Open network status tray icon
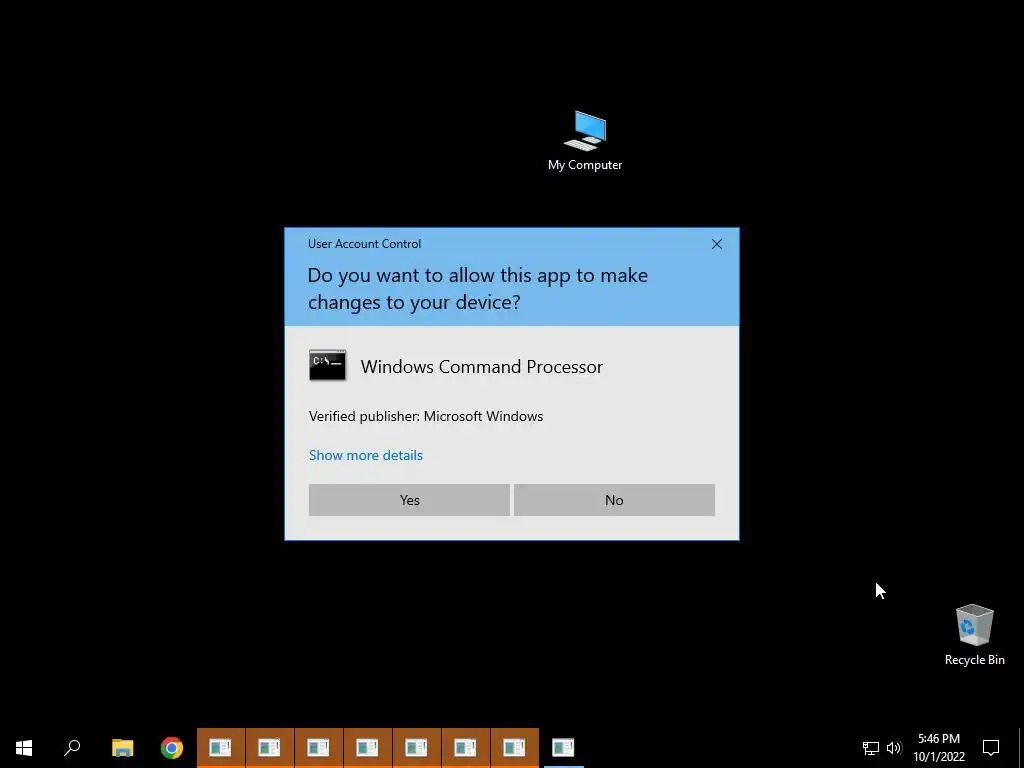Image resolution: width=1024 pixels, height=768 pixels. [x=871, y=748]
